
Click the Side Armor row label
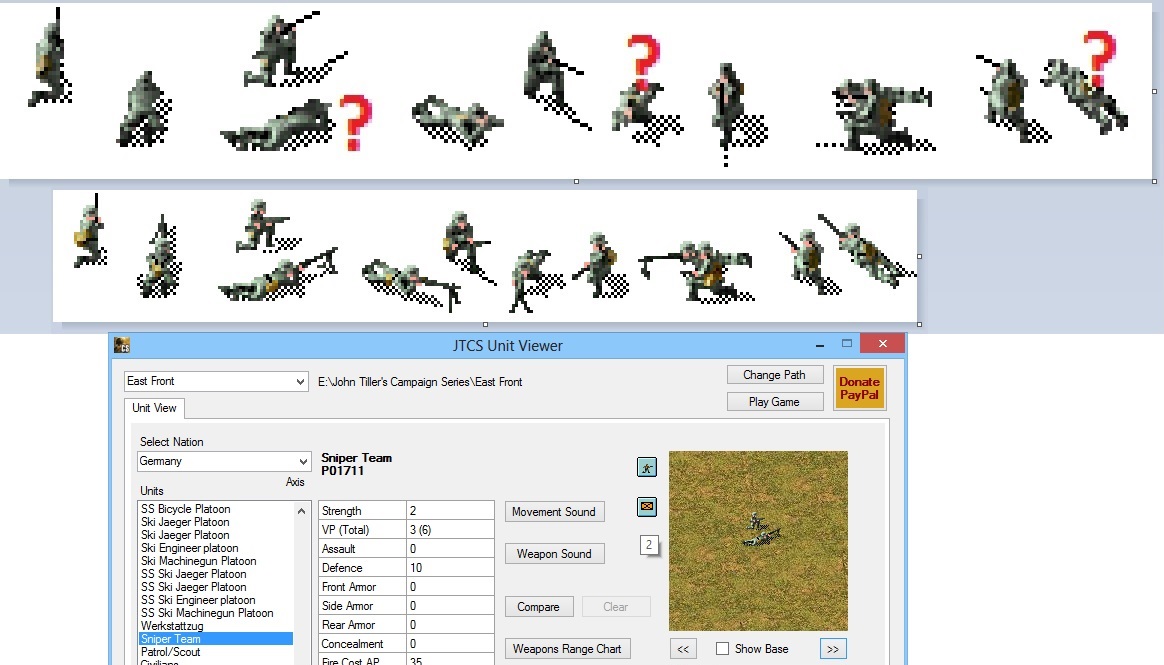click(x=362, y=606)
